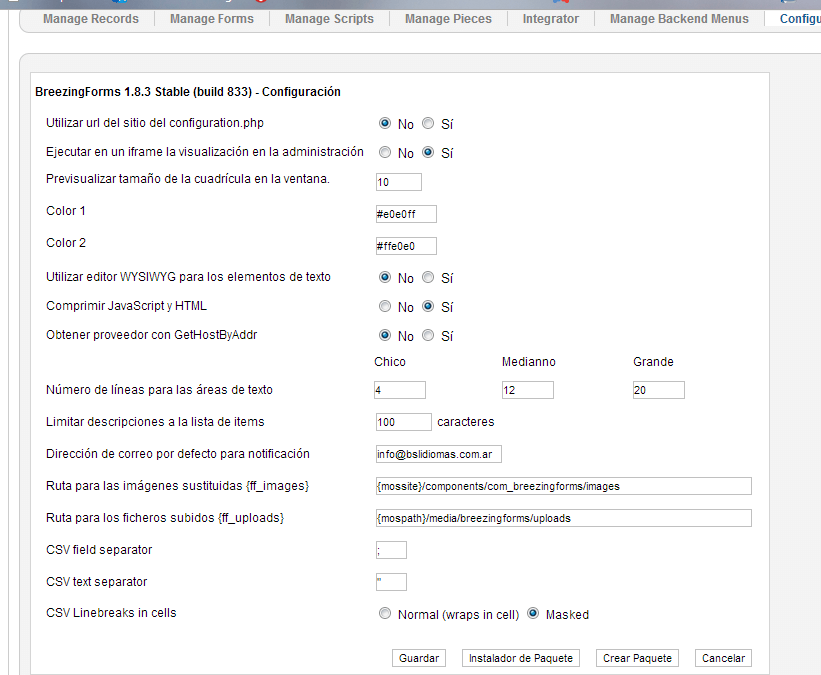Click the Color 1 value field
821x675 pixels.
pyautogui.click(x=406, y=214)
